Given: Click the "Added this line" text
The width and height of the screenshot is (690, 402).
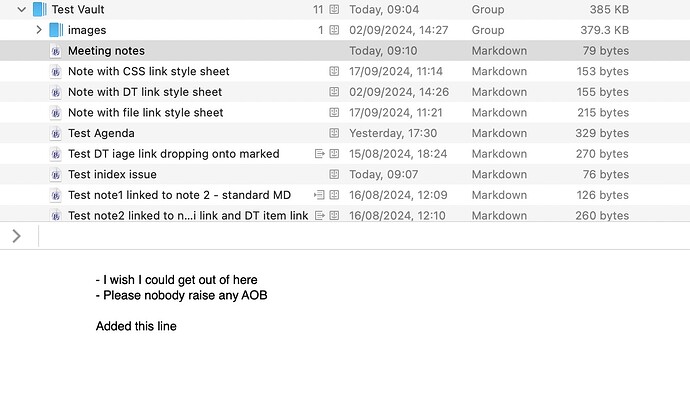Looking at the screenshot, I should coord(136,326).
